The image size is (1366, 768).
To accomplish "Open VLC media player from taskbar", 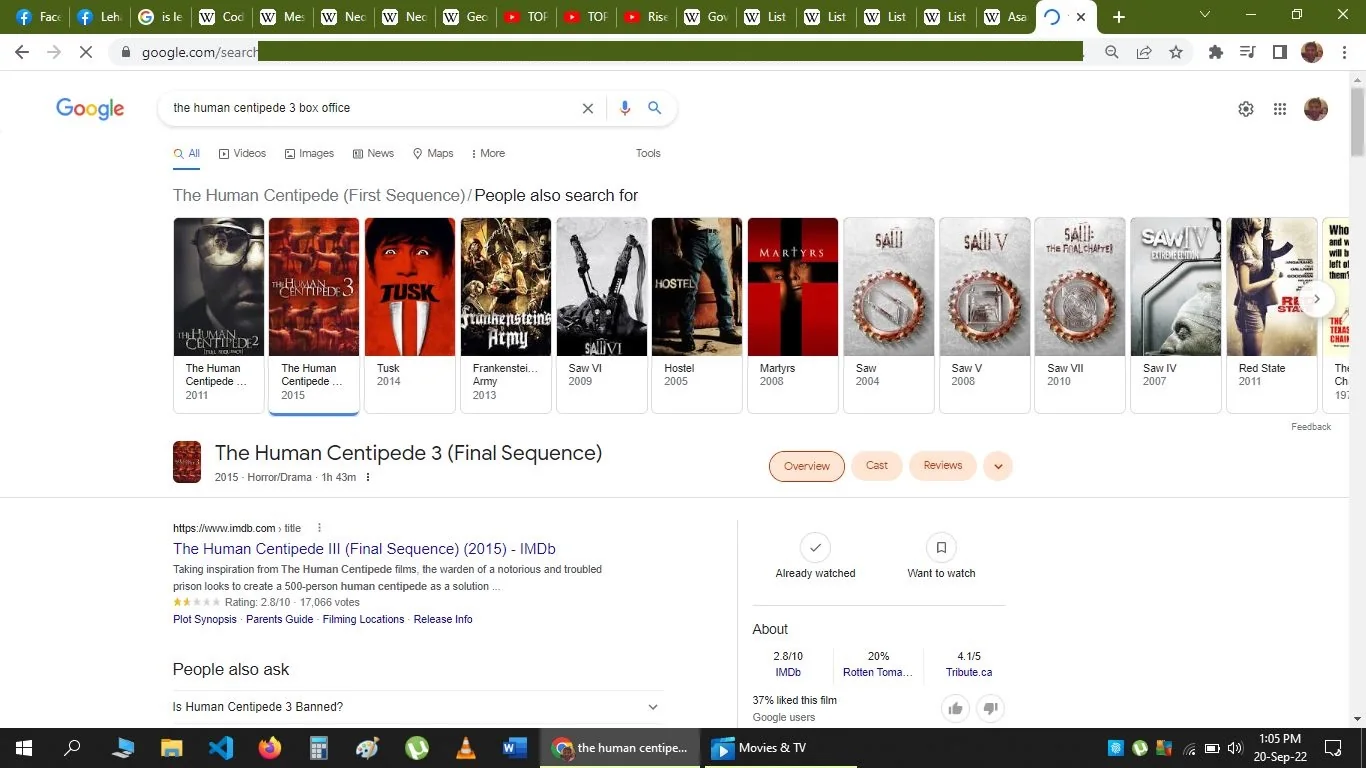I will (x=466, y=748).
